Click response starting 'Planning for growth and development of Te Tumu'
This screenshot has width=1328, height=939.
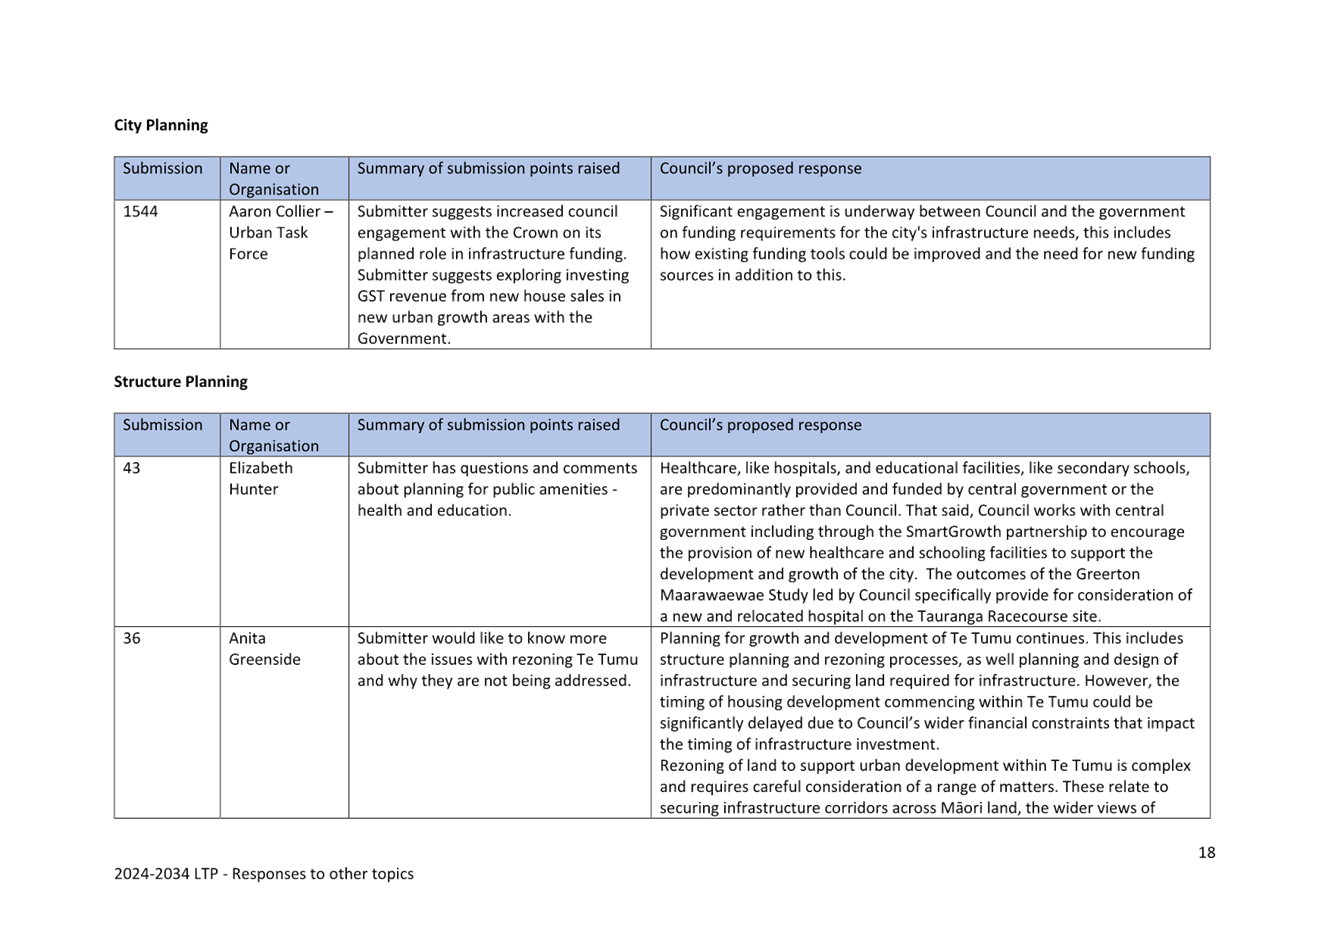click(x=927, y=691)
